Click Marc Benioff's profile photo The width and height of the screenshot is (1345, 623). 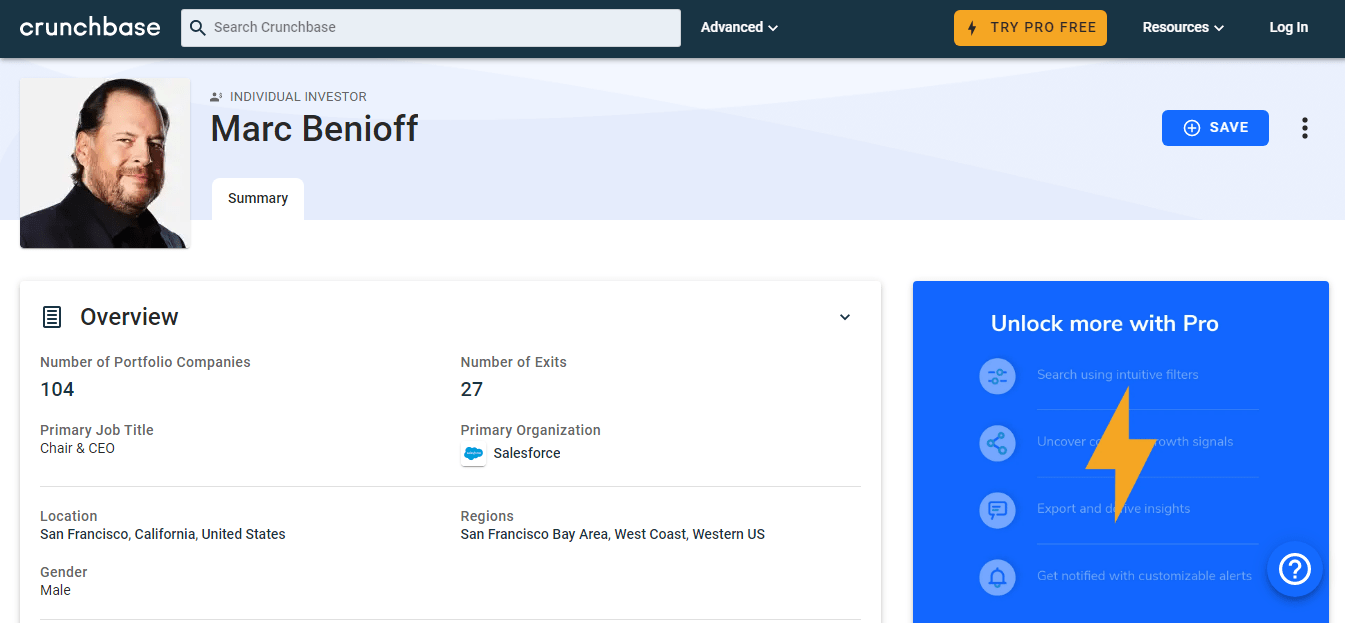click(104, 162)
